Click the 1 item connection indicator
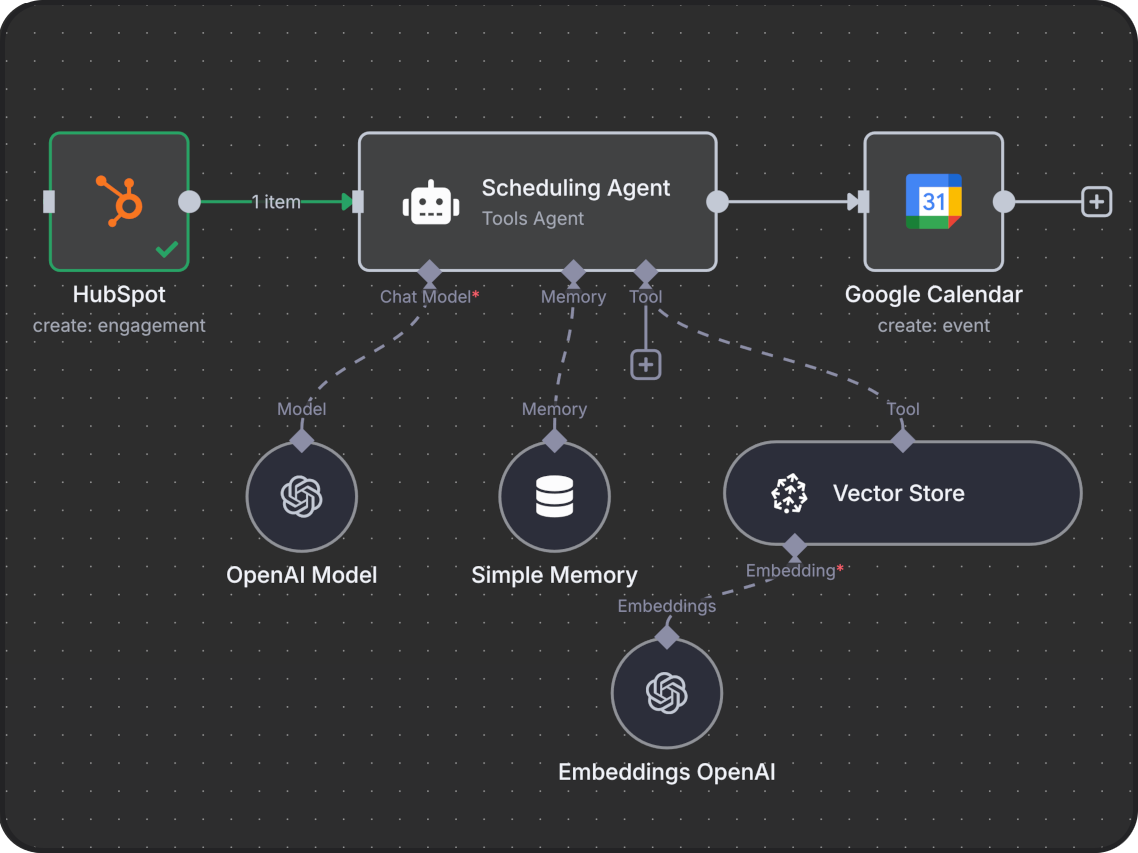Image resolution: width=1138 pixels, height=853 pixels. point(274,201)
